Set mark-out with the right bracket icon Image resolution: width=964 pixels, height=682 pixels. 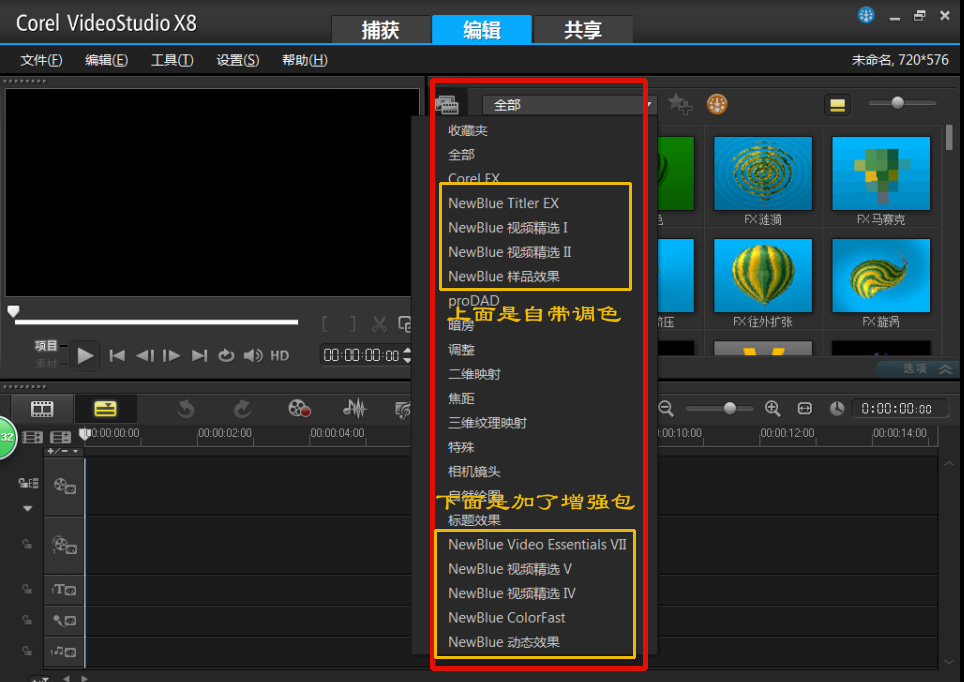[x=352, y=324]
